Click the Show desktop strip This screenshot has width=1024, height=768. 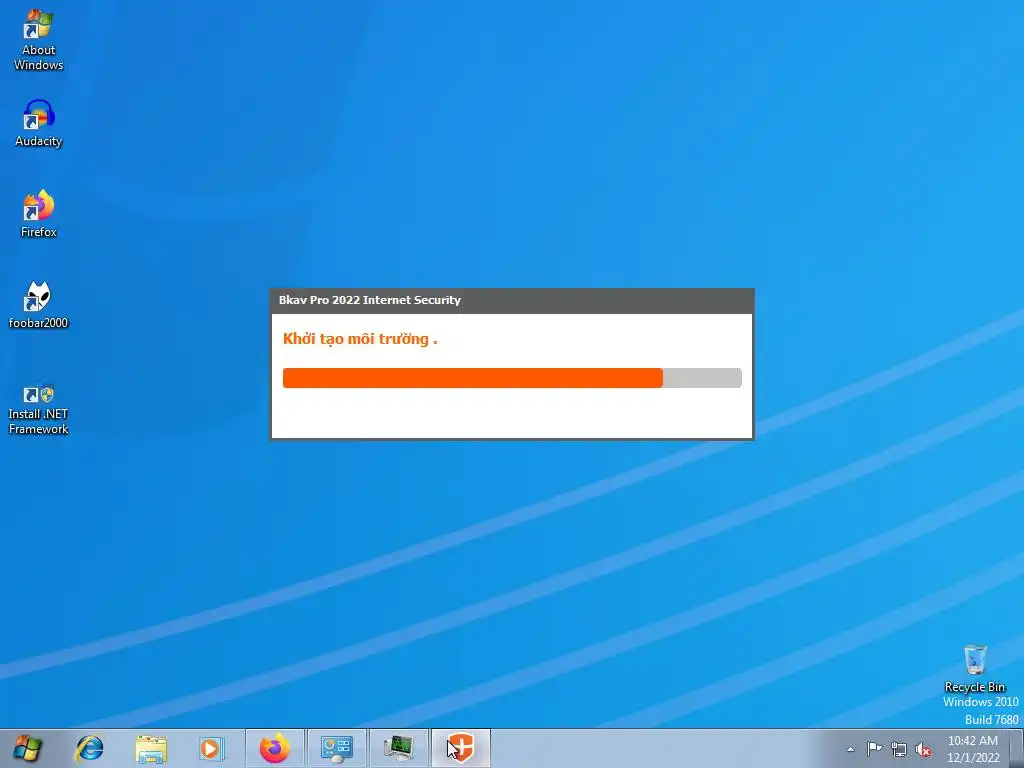tap(1017, 748)
